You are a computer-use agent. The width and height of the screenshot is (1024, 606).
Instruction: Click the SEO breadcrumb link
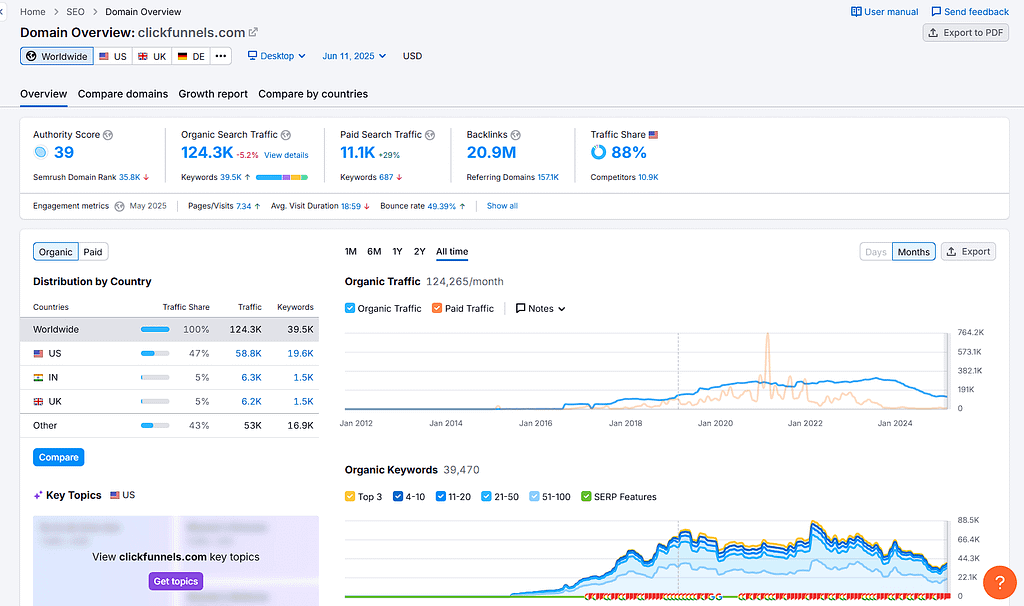pos(75,12)
